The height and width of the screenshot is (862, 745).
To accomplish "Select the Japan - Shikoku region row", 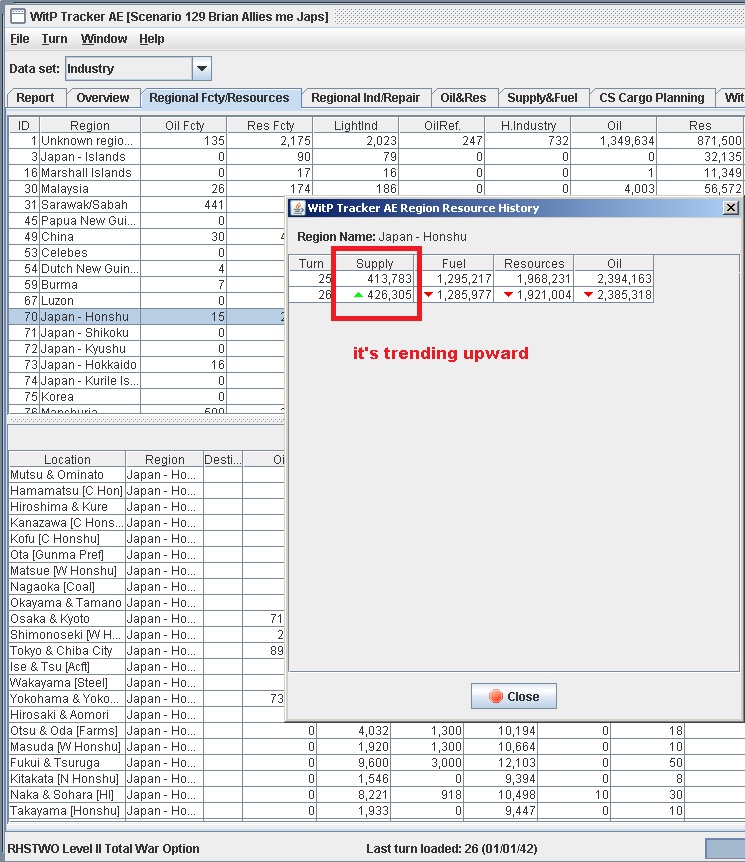I will (x=147, y=333).
